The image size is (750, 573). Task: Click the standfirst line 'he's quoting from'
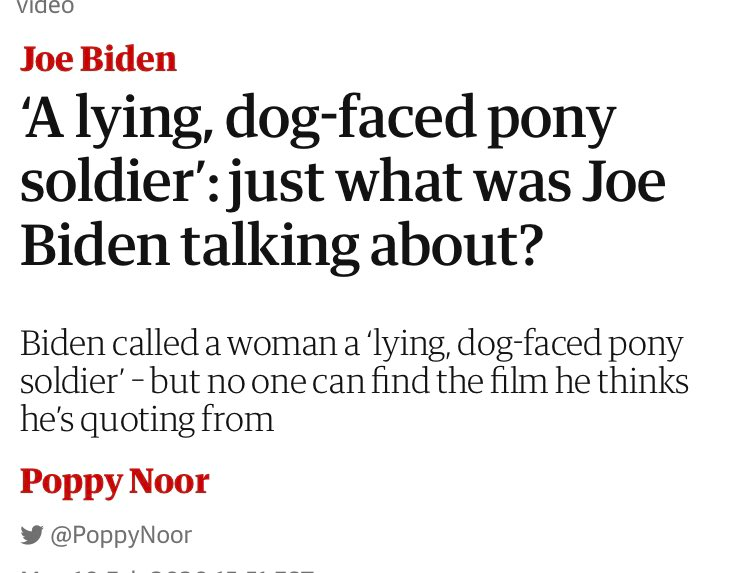pyautogui.click(x=147, y=420)
